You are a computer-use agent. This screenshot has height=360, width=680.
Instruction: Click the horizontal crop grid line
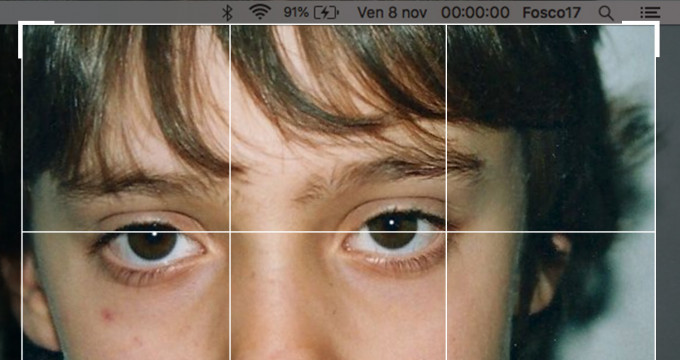click(x=338, y=232)
